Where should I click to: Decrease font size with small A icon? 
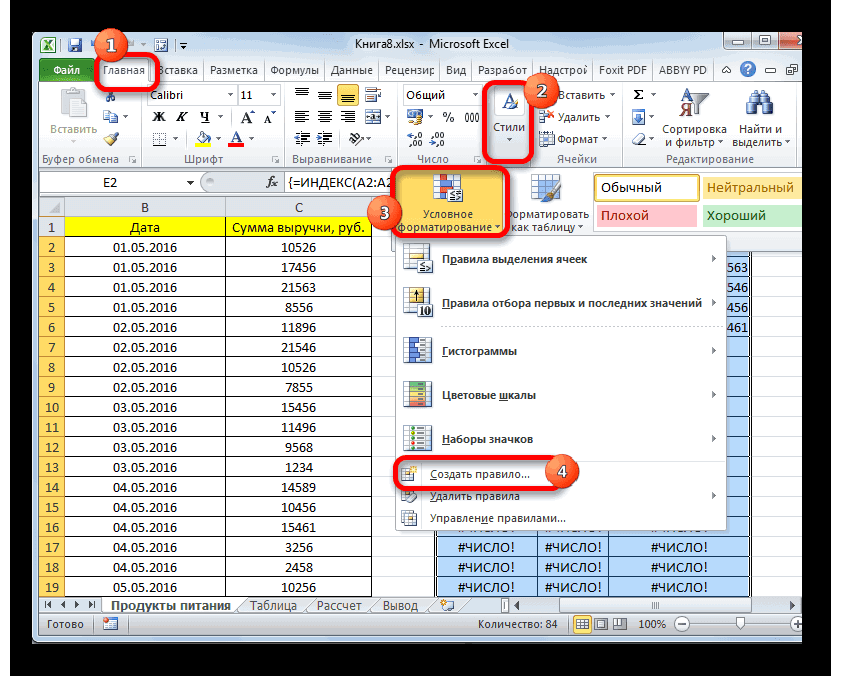[x=270, y=117]
